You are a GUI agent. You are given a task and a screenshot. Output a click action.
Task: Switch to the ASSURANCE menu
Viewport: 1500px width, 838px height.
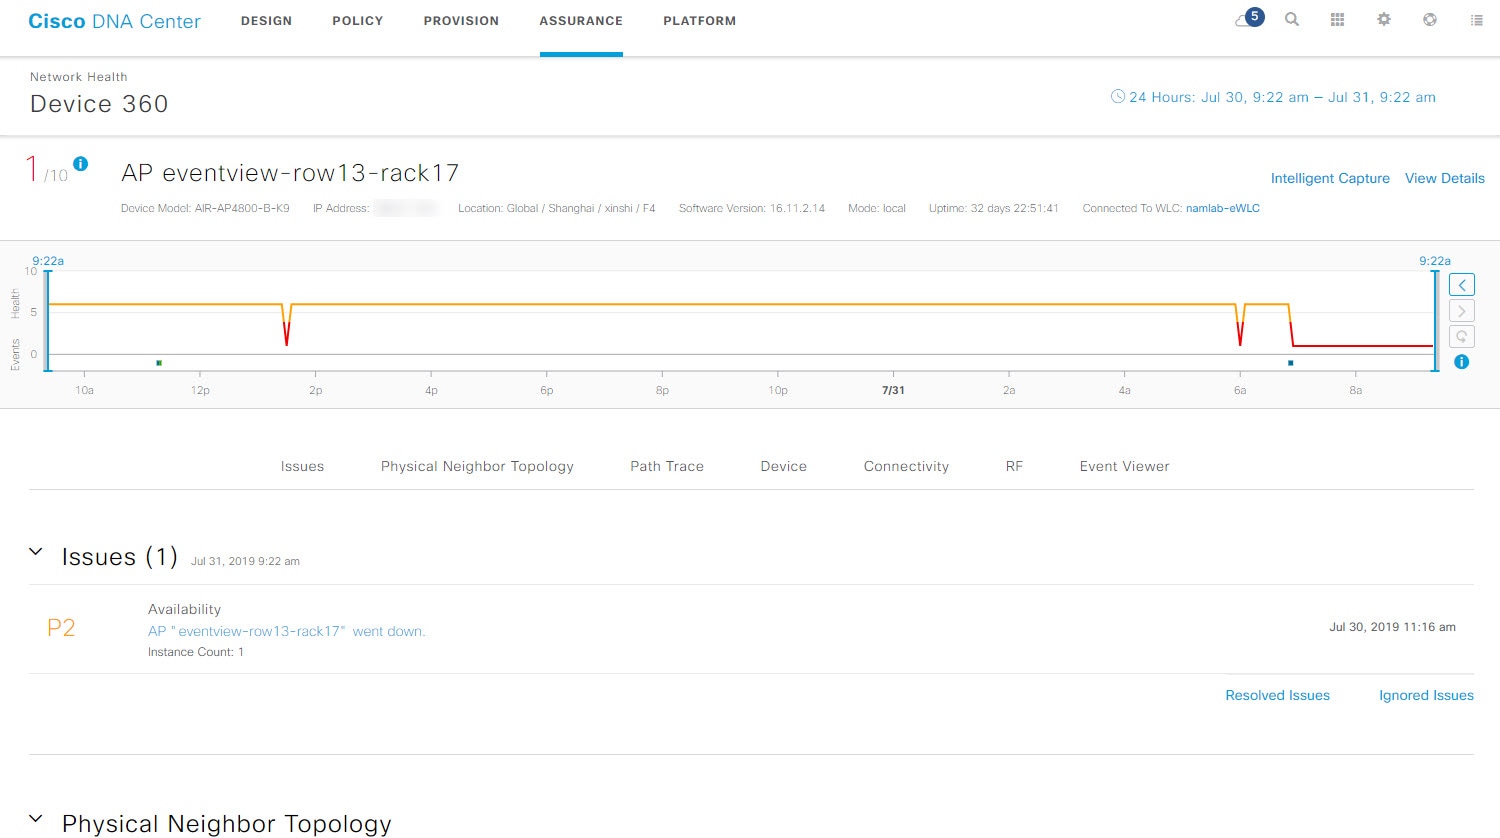pos(581,21)
